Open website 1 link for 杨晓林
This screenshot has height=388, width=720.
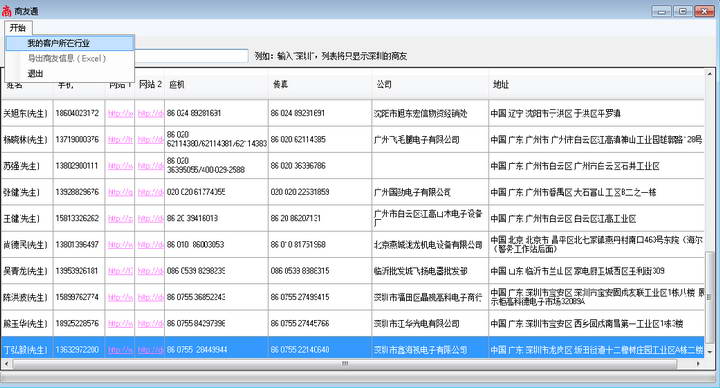coord(120,140)
